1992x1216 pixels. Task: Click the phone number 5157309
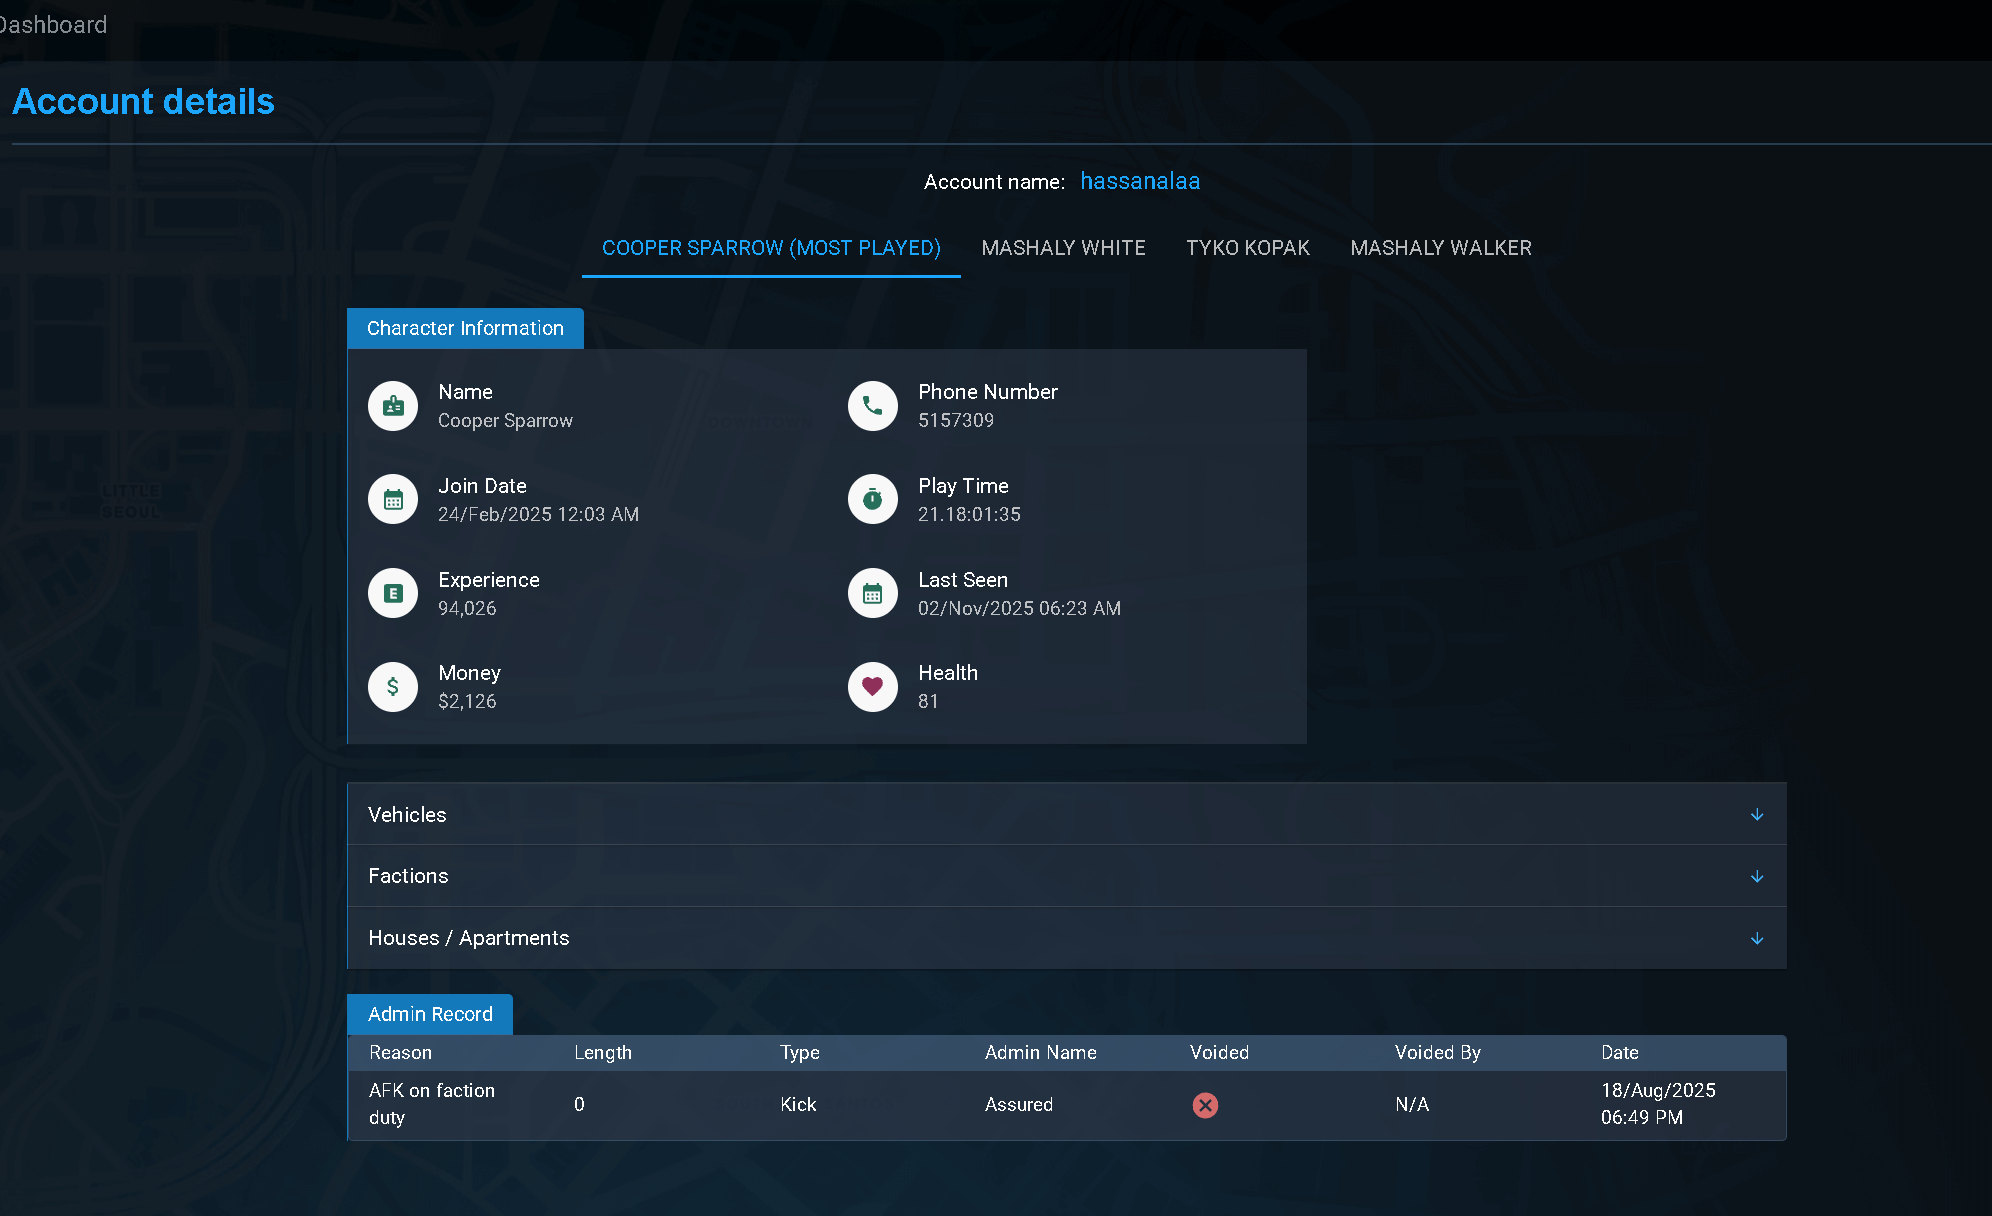[956, 421]
